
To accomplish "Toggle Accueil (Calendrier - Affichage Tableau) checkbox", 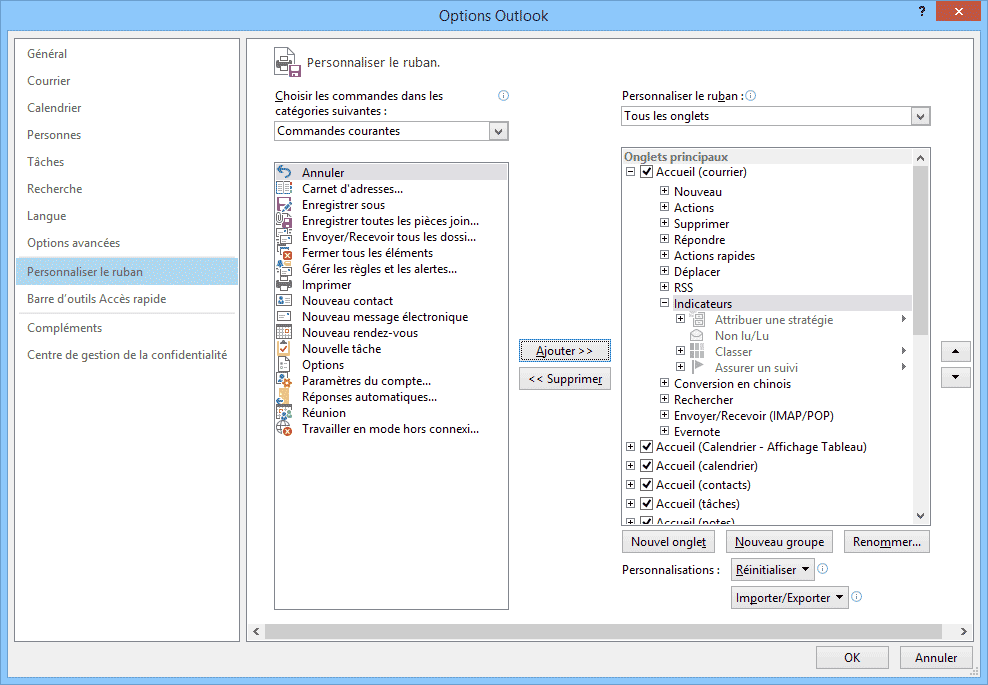I will 646,446.
